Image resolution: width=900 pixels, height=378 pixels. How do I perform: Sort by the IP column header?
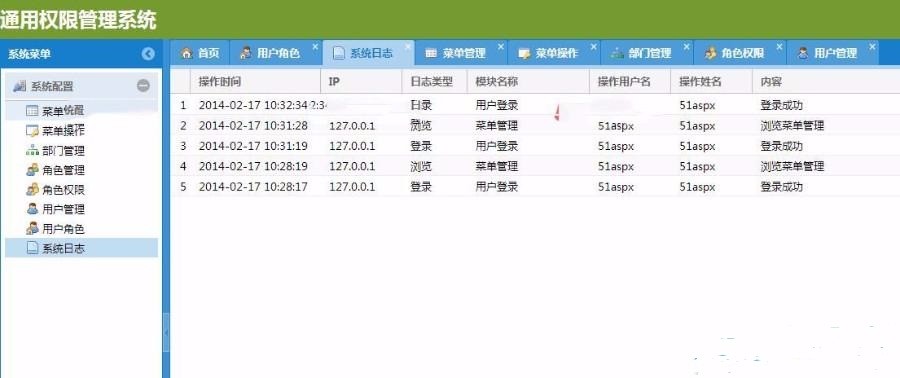tap(361, 81)
